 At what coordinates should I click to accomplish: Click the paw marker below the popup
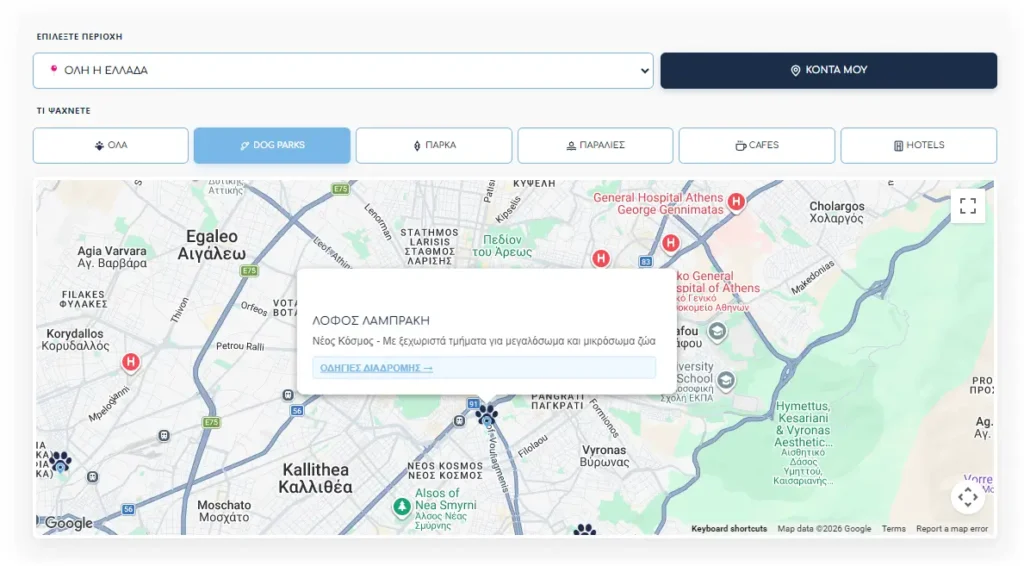(487, 415)
